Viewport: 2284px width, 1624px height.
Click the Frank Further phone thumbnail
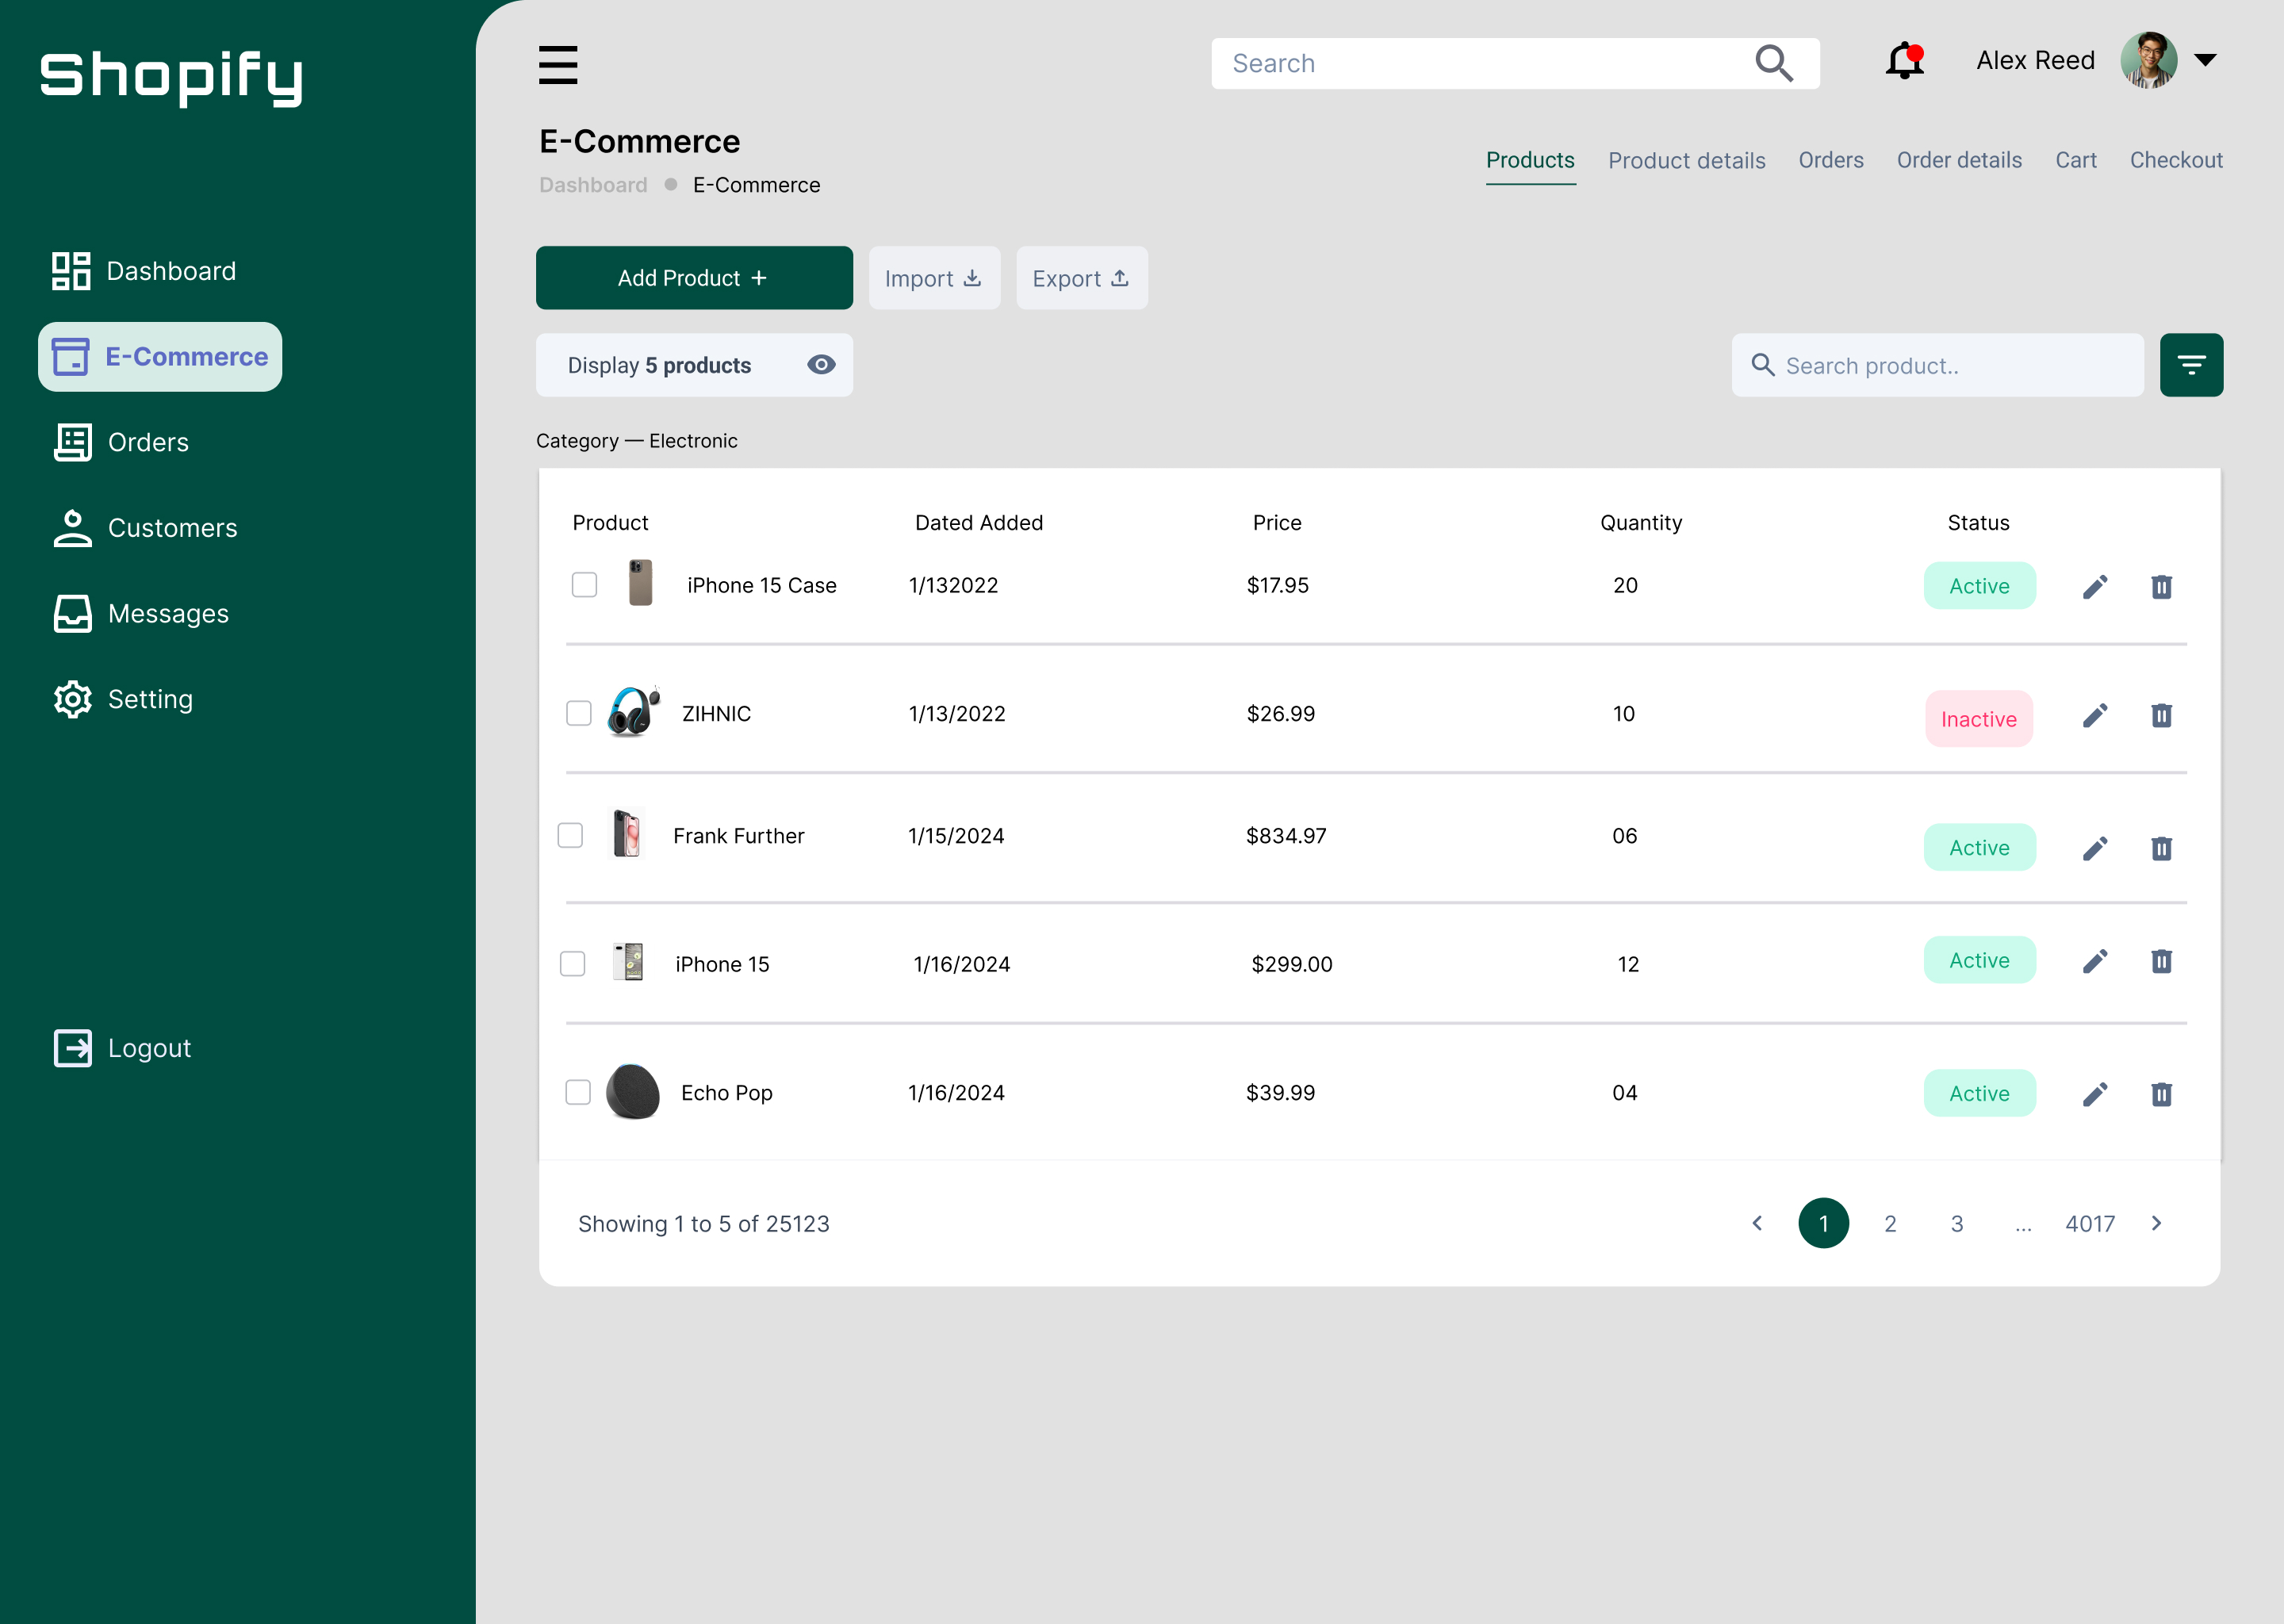627,833
